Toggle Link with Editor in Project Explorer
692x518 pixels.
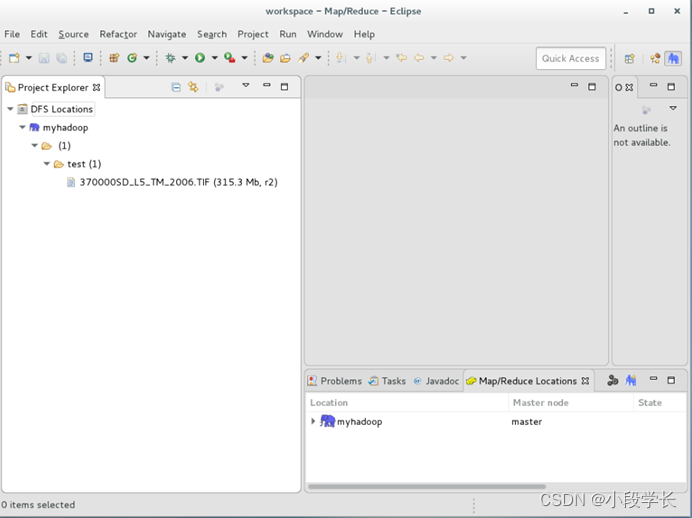(193, 87)
